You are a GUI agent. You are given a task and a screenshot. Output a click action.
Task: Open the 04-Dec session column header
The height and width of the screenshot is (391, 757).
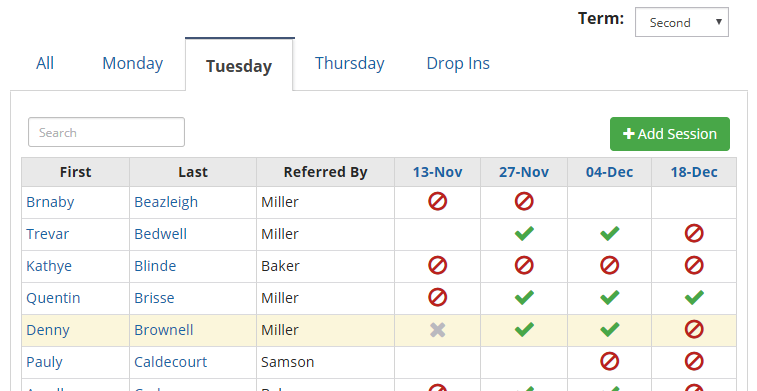pyautogui.click(x=609, y=172)
